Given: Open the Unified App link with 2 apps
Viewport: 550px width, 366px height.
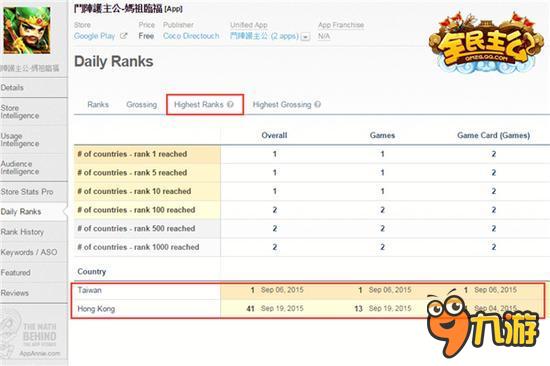Looking at the screenshot, I should (x=264, y=36).
